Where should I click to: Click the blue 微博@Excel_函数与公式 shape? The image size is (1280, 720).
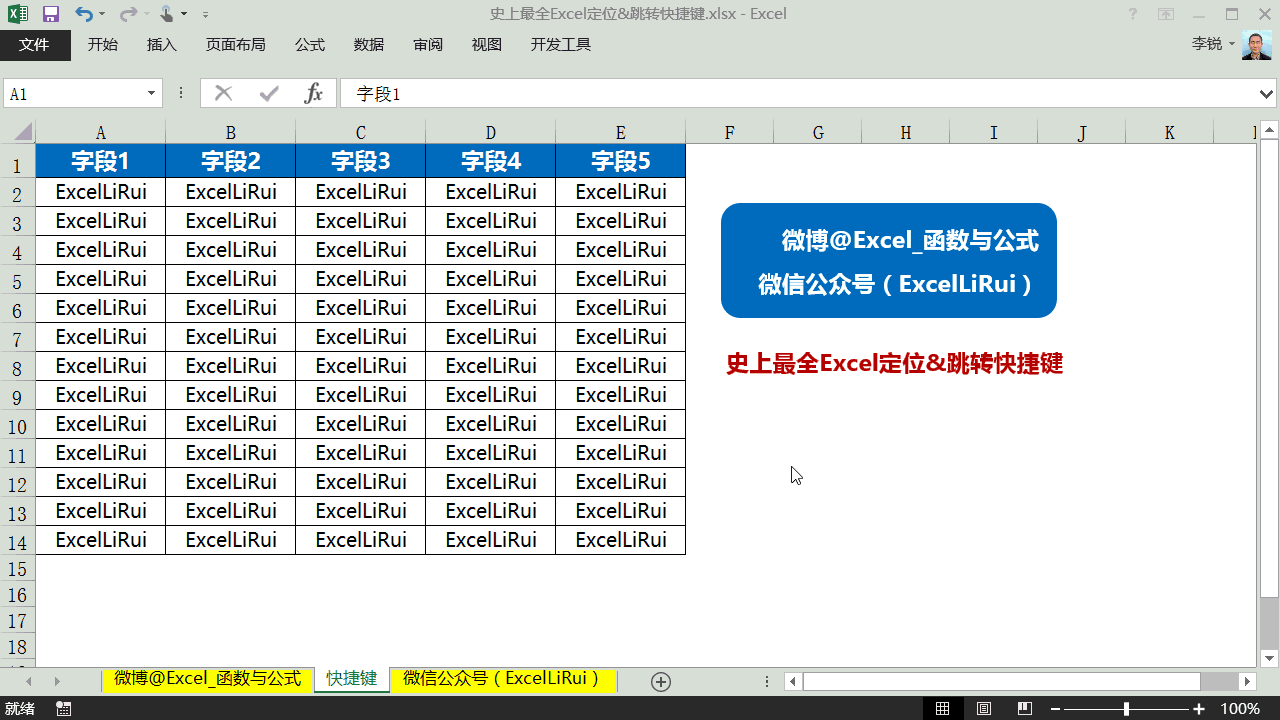tap(889, 261)
